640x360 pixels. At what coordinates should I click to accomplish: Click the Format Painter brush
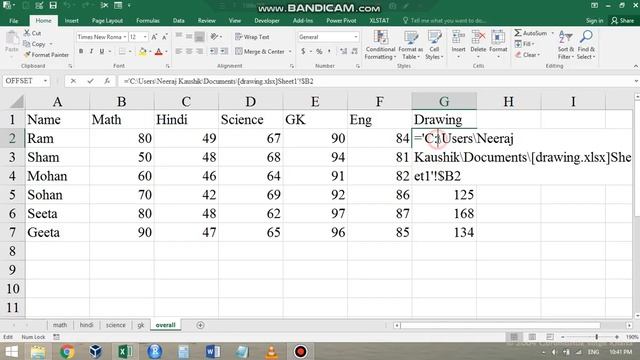27,54
